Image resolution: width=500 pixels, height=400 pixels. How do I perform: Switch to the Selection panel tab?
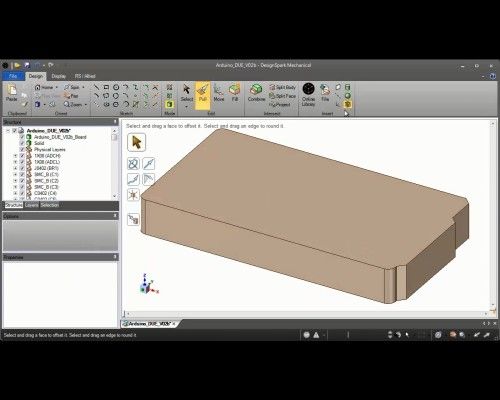point(50,205)
